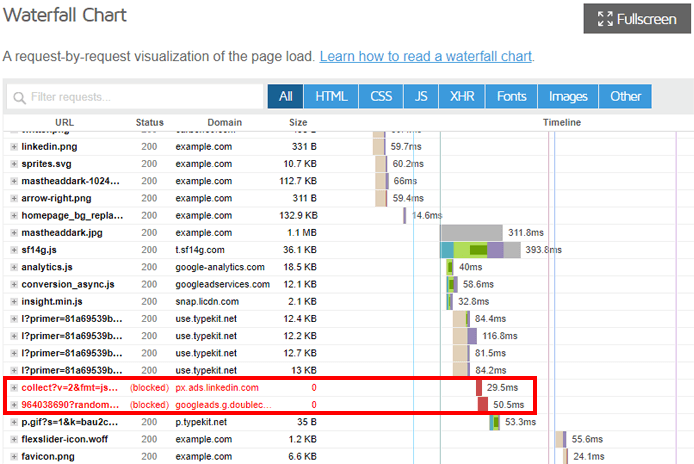The height and width of the screenshot is (464, 694).
Task: Select the All filter tab
Action: pyautogui.click(x=285, y=96)
